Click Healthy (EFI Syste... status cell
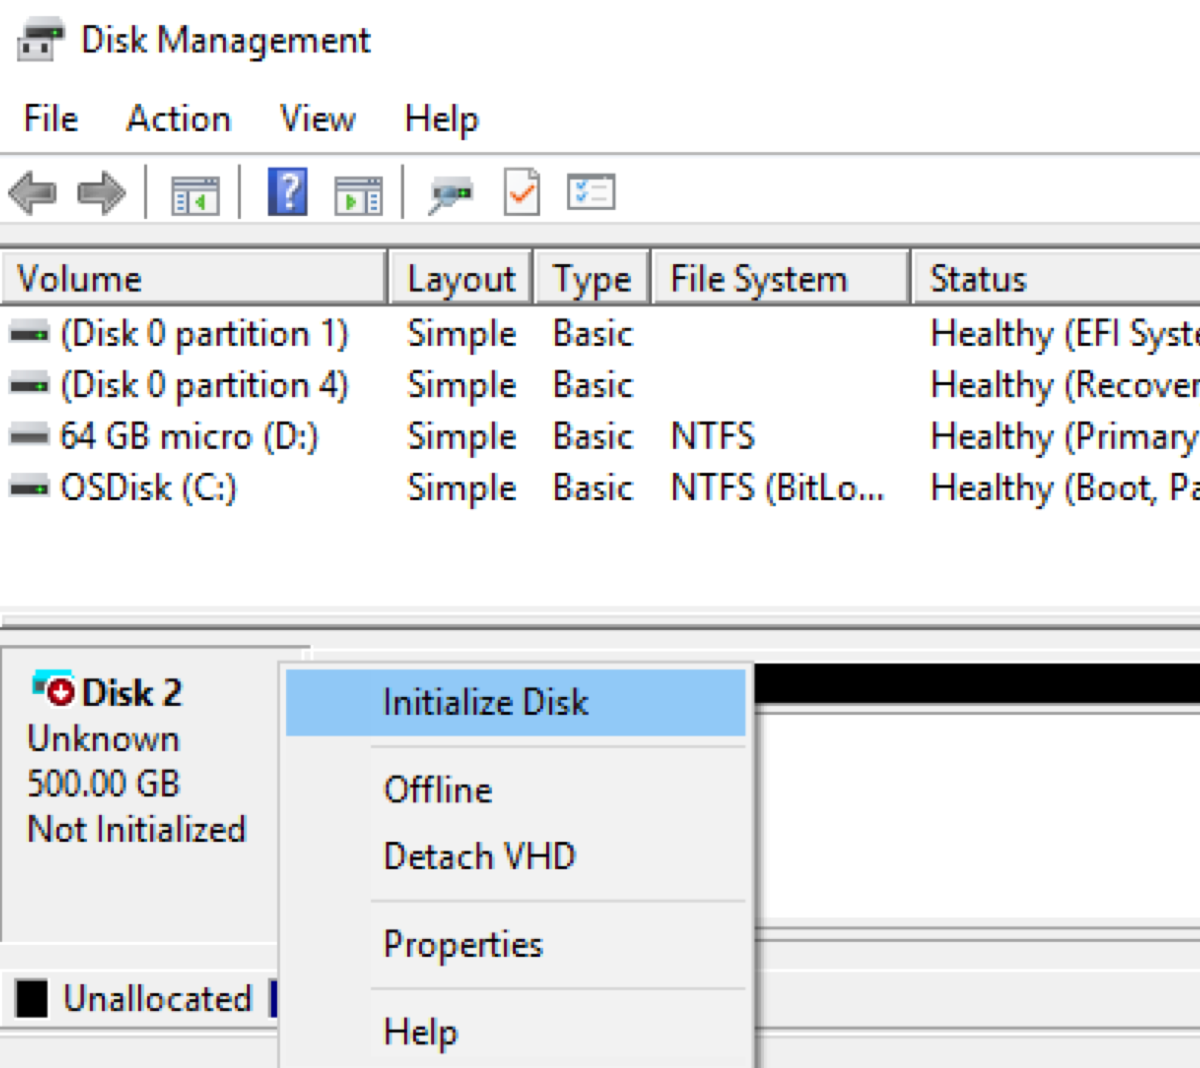 (1064, 333)
